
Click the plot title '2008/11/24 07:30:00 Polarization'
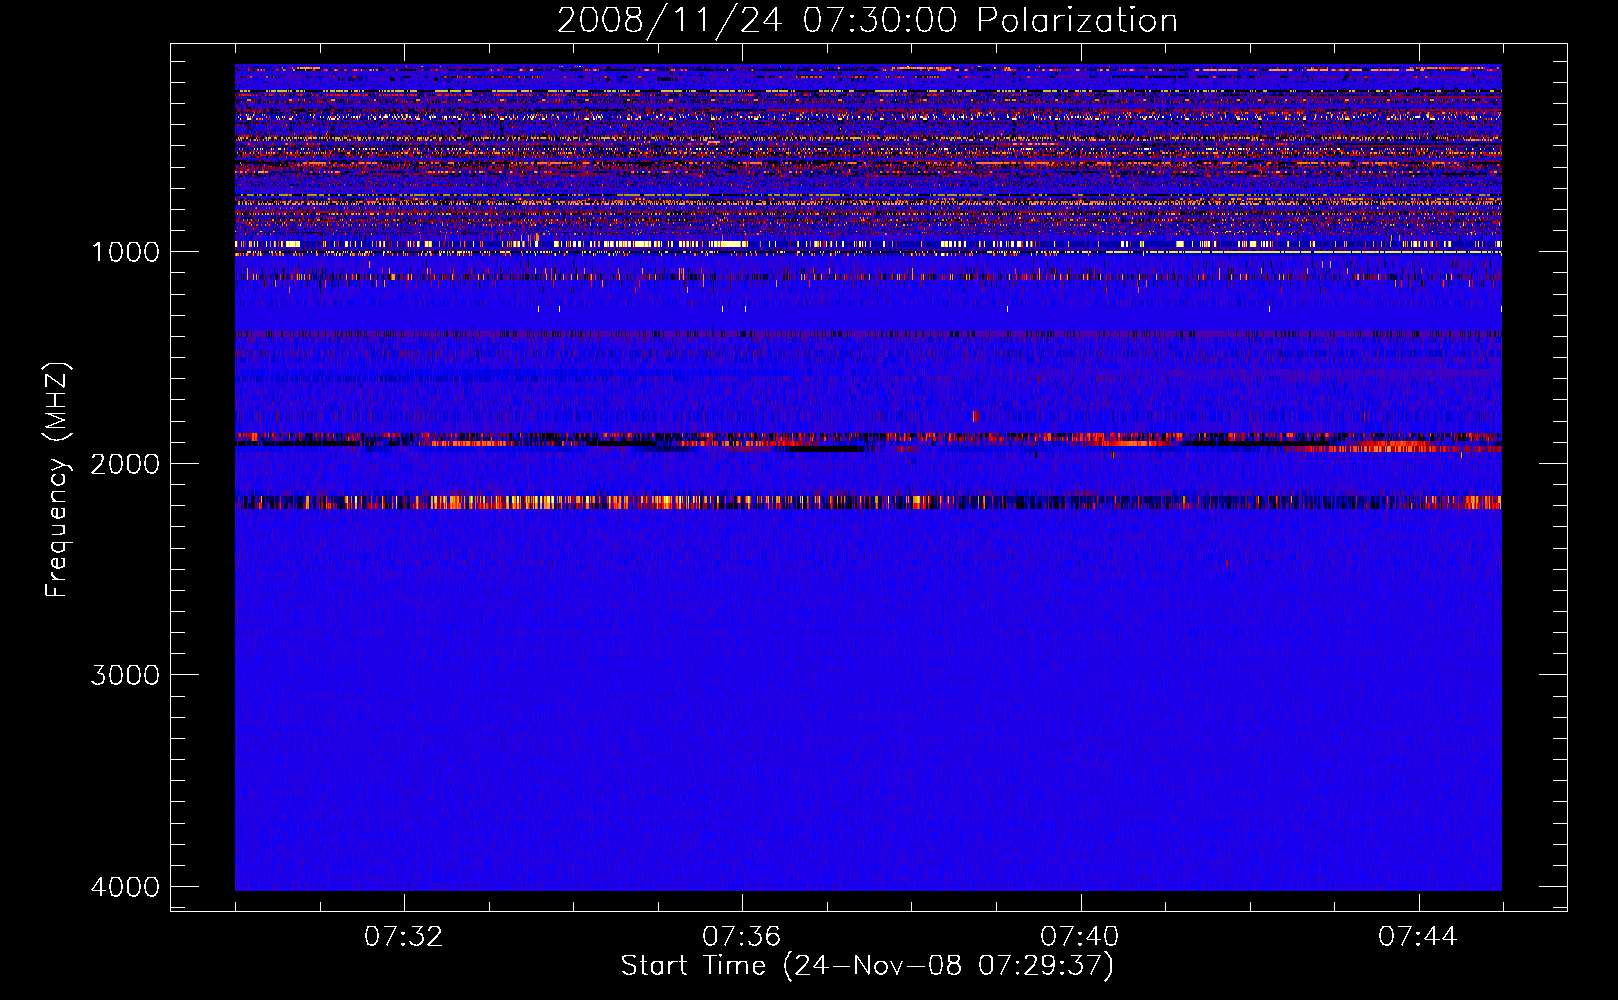(x=867, y=21)
